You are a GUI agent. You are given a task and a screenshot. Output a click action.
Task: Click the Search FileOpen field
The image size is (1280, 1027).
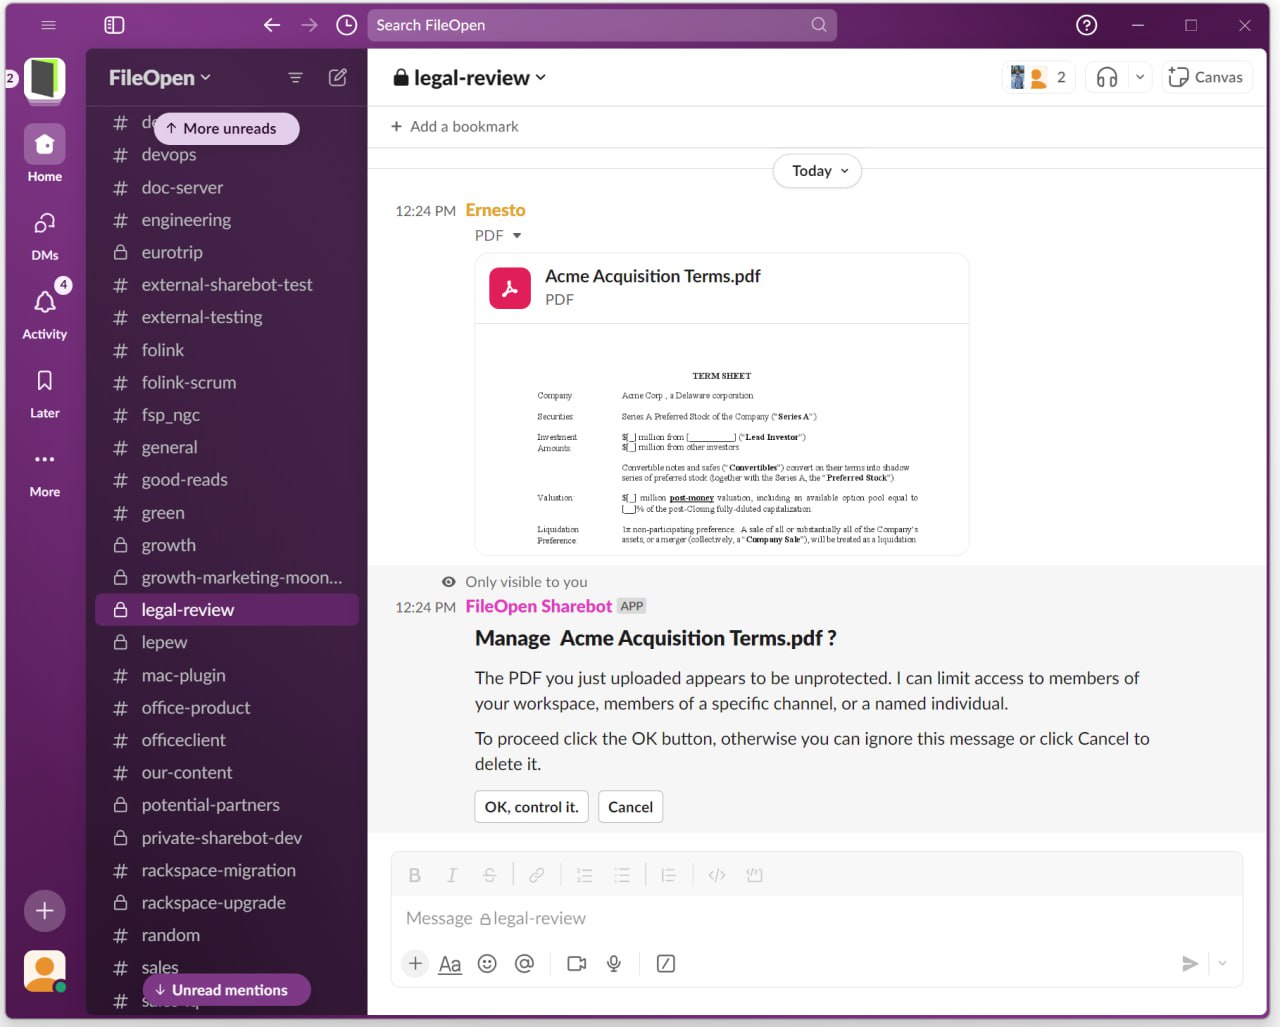[x=602, y=25]
